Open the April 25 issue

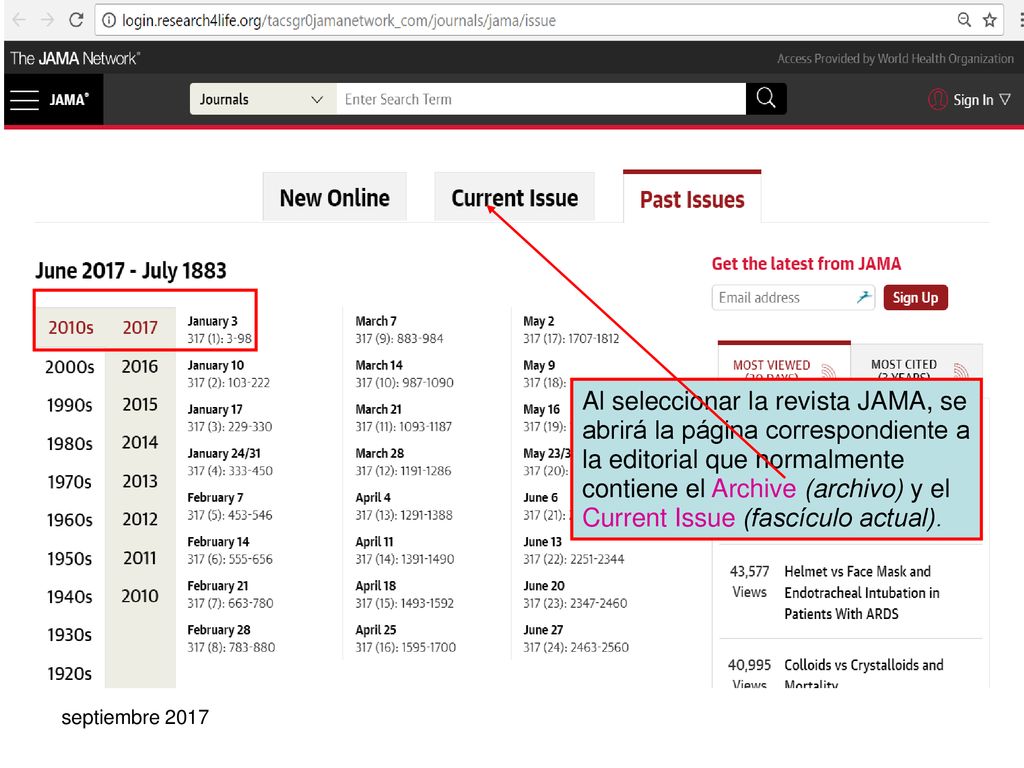pyautogui.click(x=406, y=639)
